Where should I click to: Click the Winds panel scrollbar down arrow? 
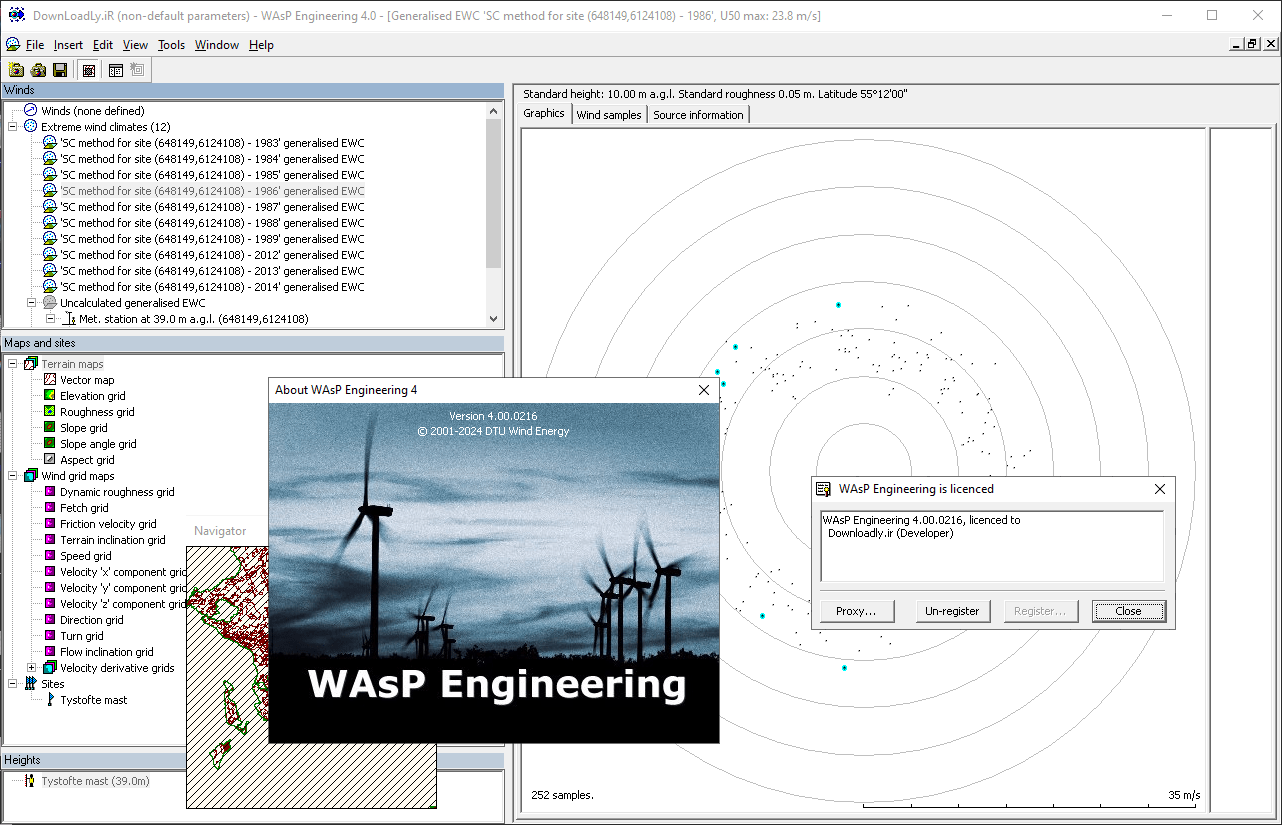click(x=493, y=319)
